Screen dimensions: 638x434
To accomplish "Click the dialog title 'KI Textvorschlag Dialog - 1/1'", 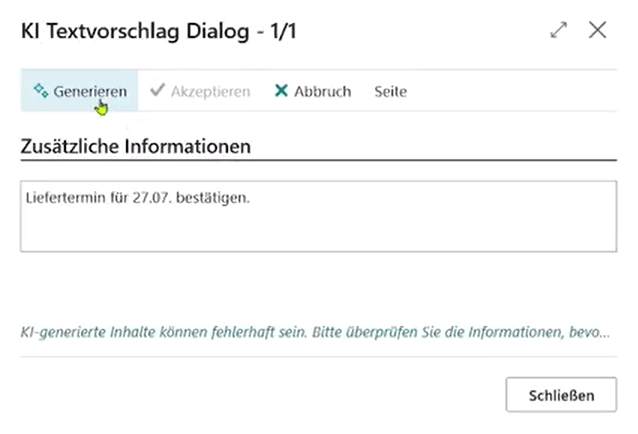I will (159, 31).
